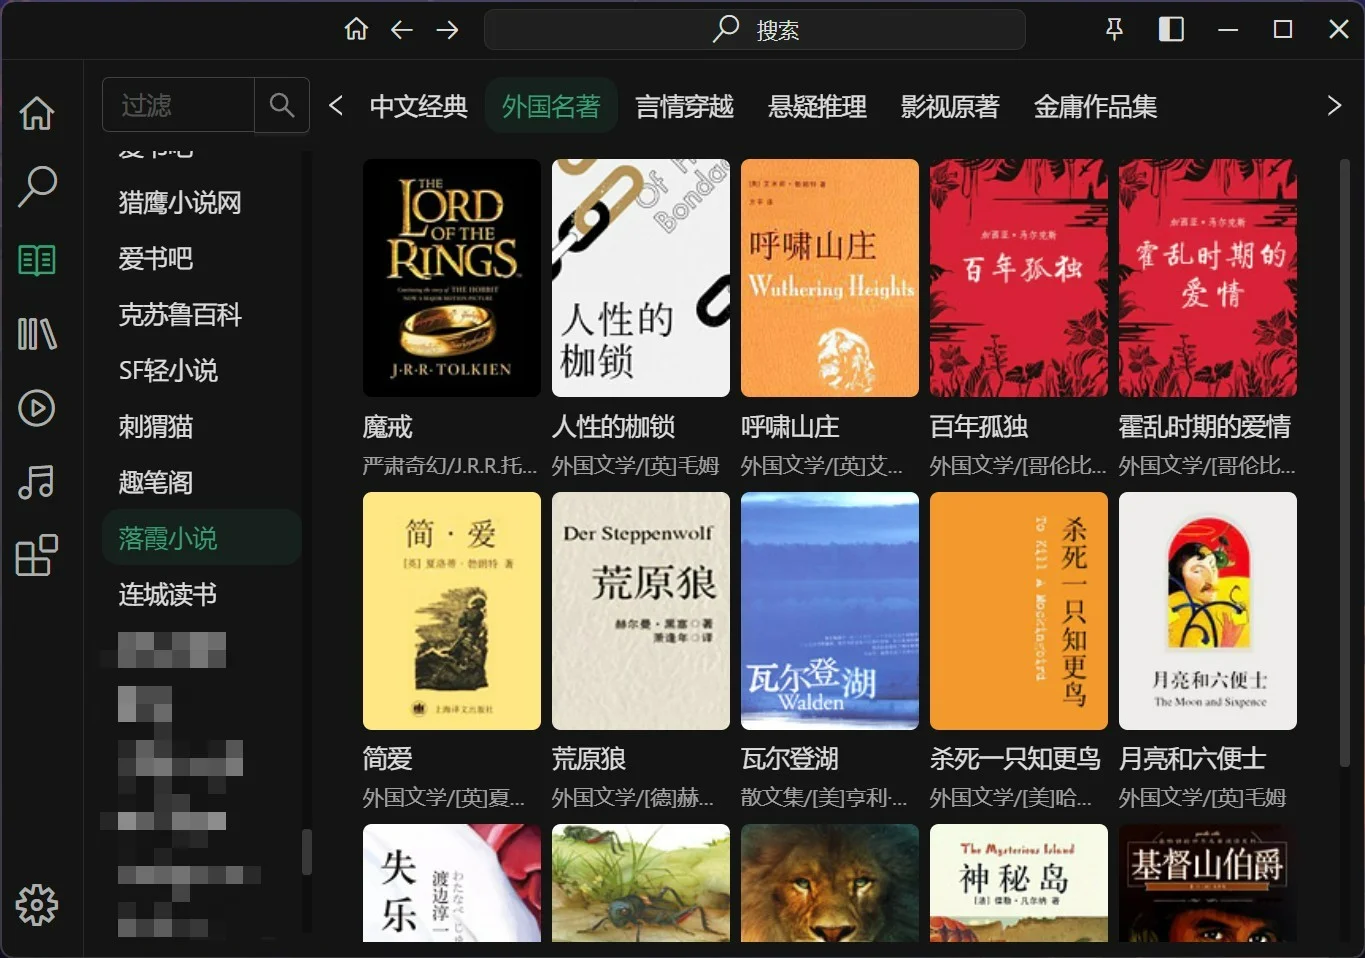Open the 言情穿越 tab

[x=685, y=106]
